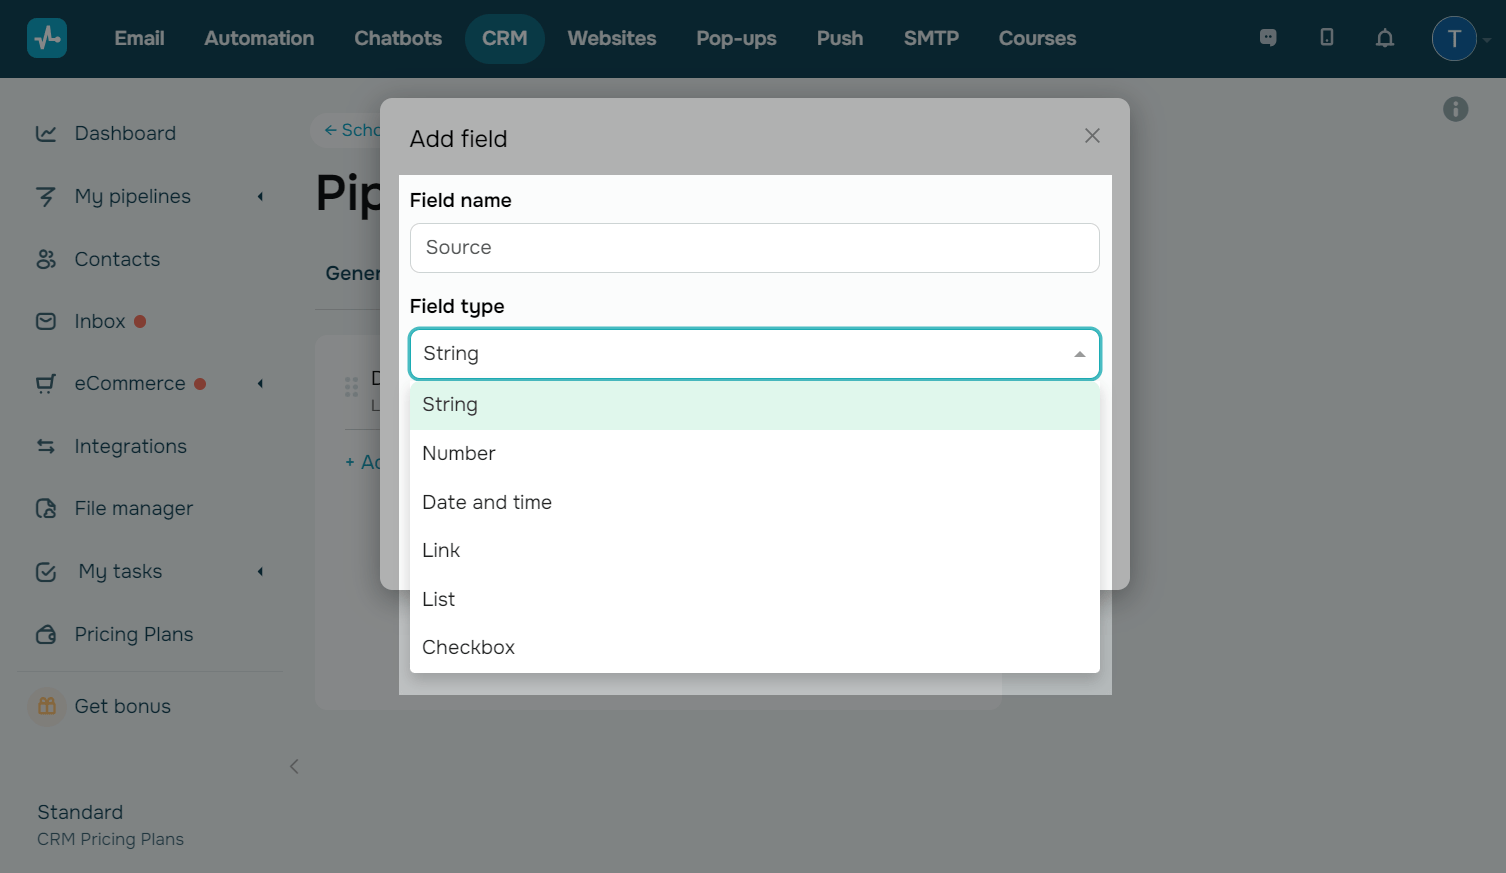Switch to the Automation tab

pos(259,38)
